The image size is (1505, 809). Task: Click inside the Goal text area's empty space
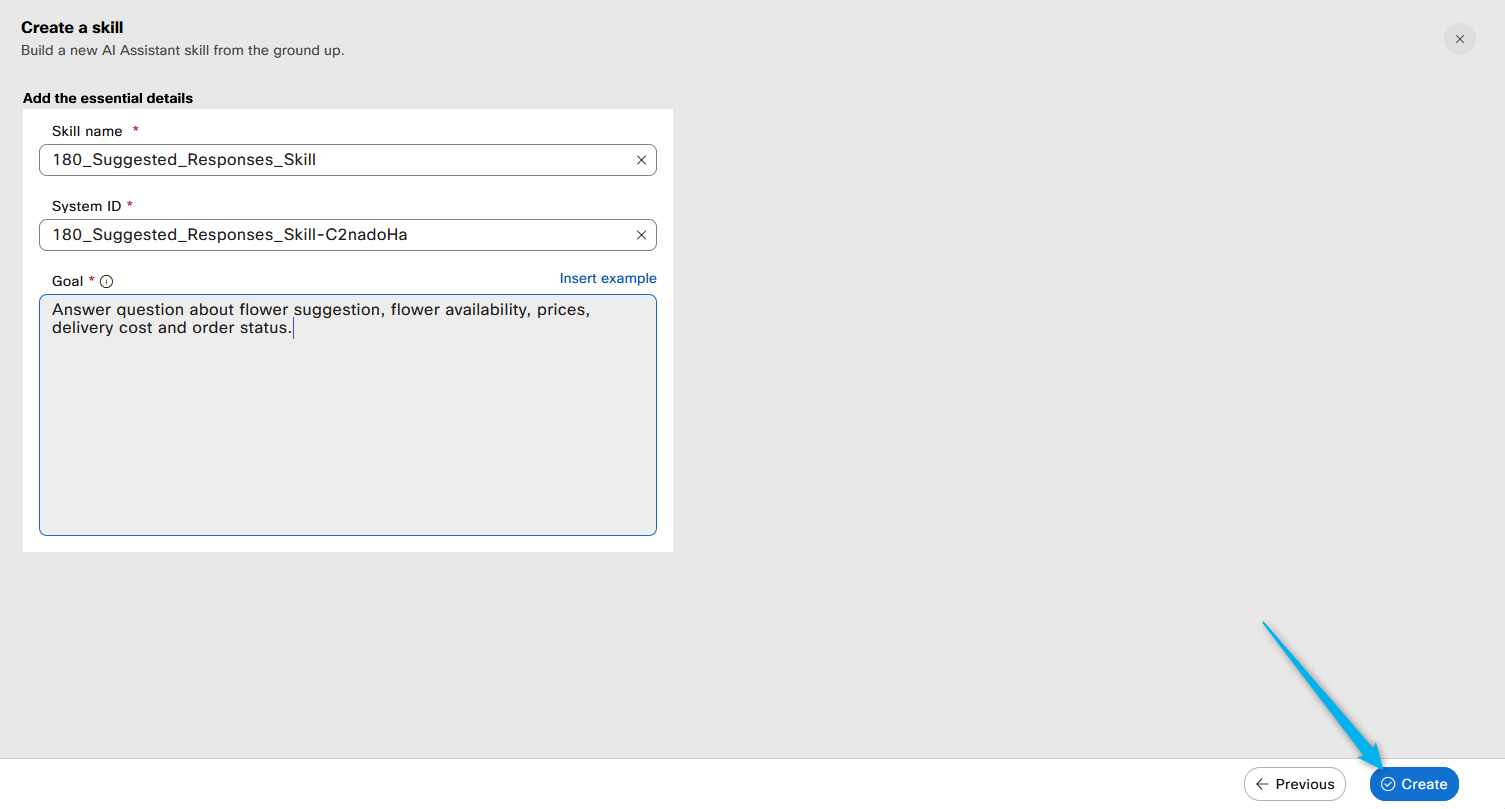347,440
